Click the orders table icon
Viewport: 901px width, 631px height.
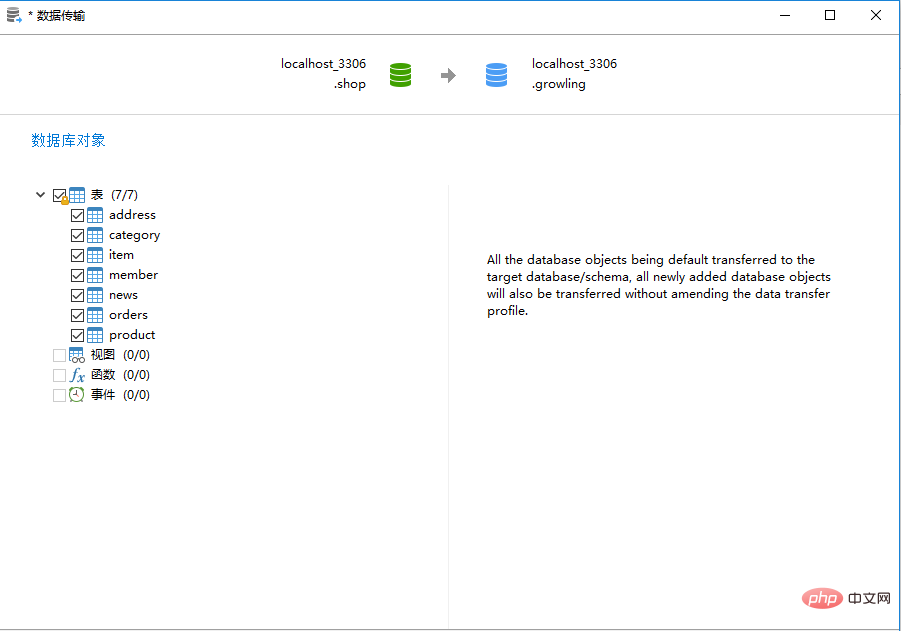pos(95,315)
